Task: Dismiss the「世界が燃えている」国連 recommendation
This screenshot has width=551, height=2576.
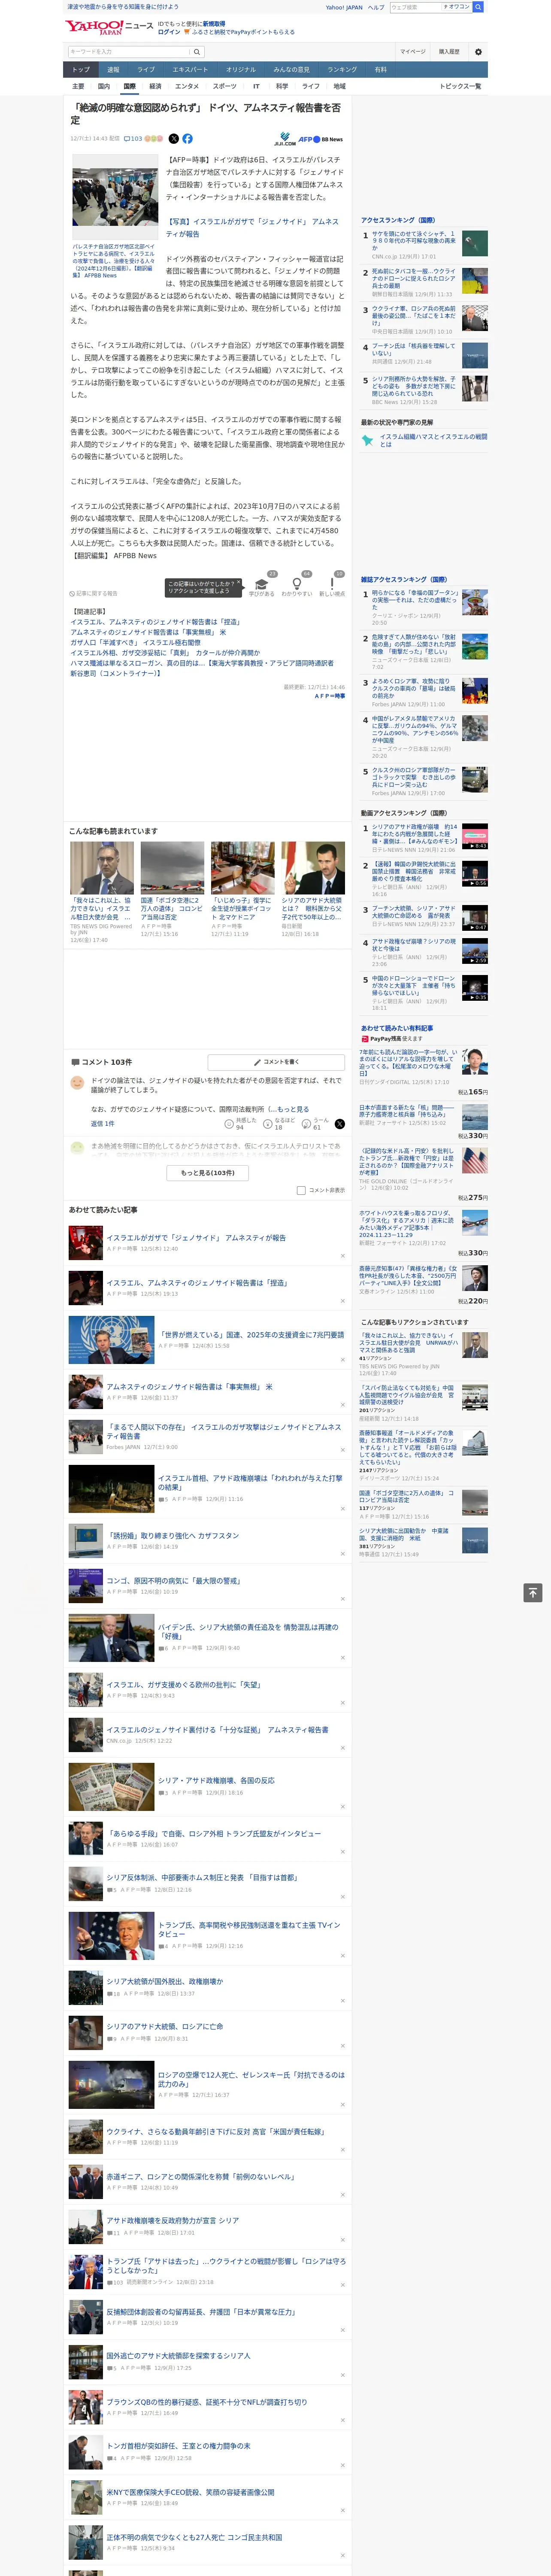Action: (x=343, y=1361)
